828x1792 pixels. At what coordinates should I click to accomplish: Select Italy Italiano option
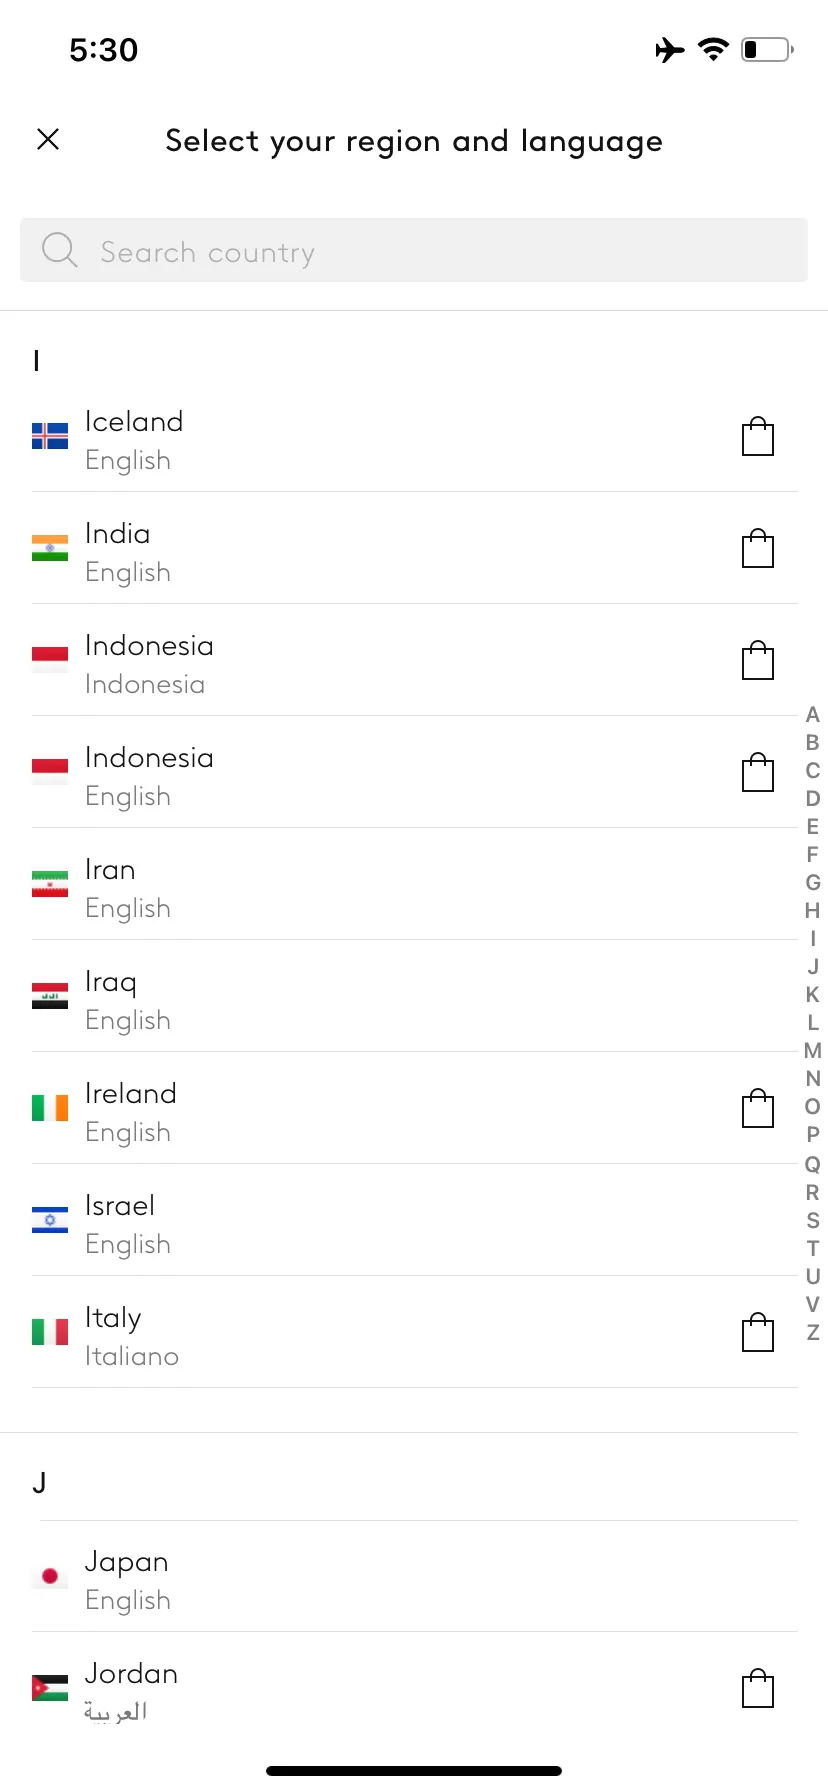(x=414, y=1332)
